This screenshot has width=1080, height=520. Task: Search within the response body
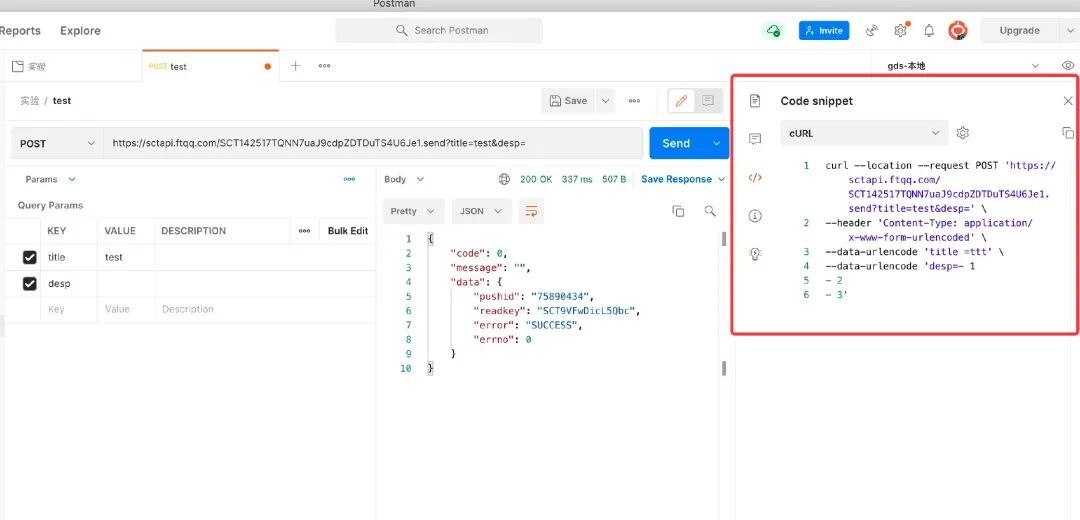coord(710,211)
